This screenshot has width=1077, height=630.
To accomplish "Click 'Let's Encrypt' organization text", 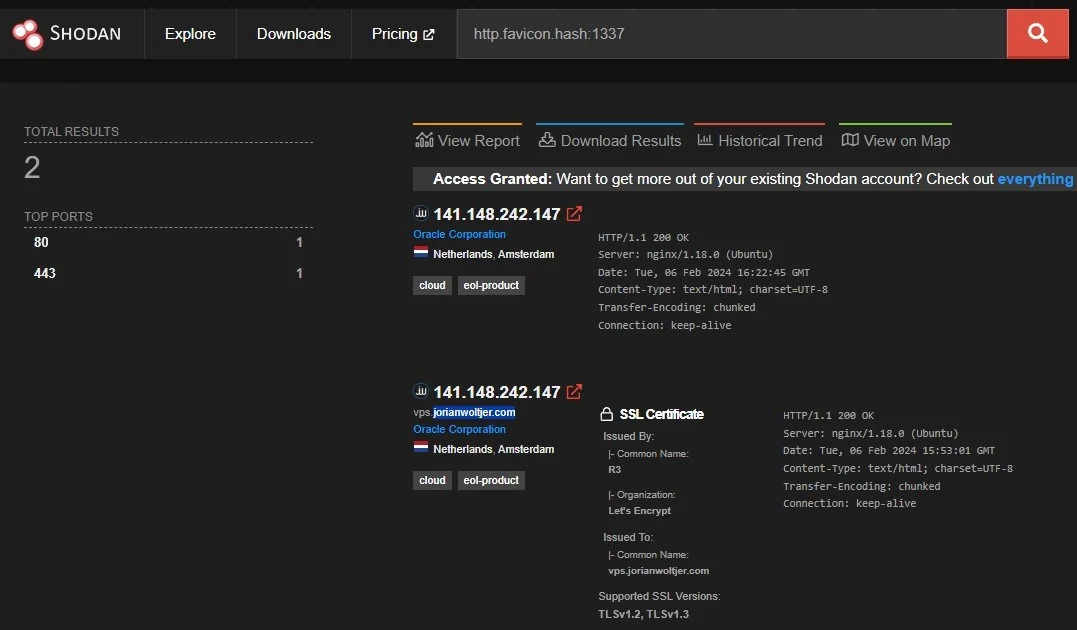I will (x=639, y=510).
